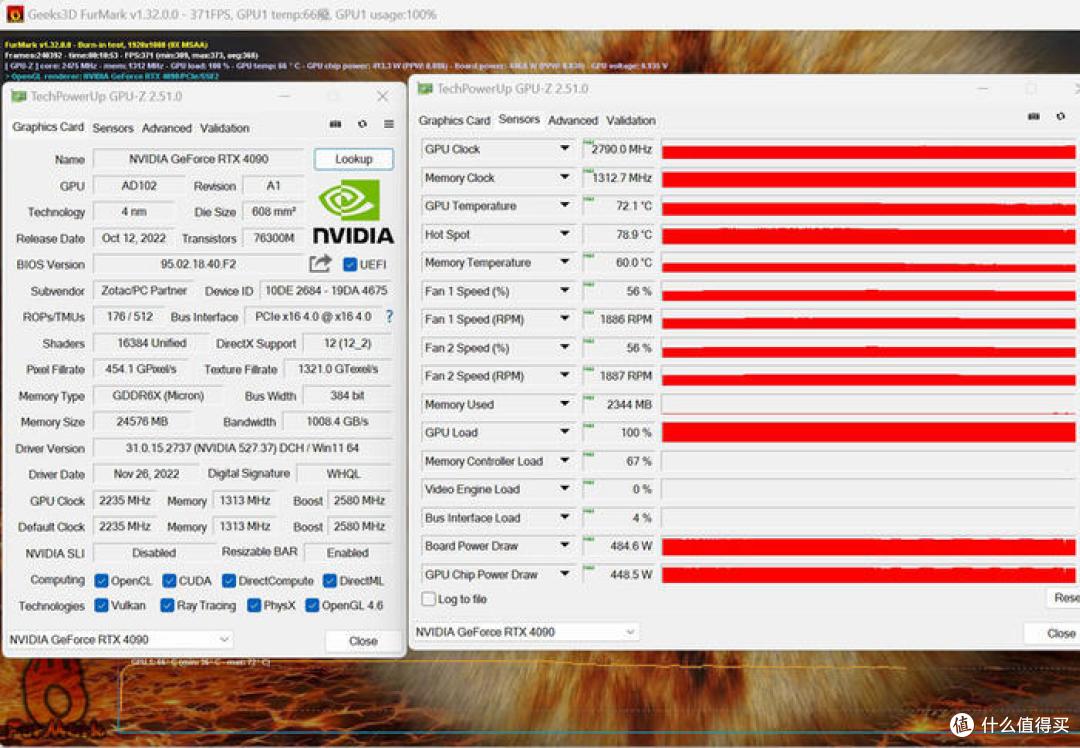
Task: Click the screenshot camera icon in Sensors window
Action: point(1033,116)
